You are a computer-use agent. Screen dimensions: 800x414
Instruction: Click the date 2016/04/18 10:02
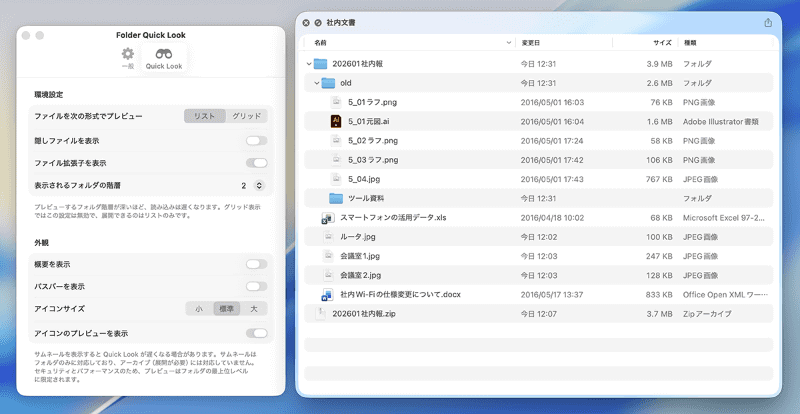[x=552, y=217]
